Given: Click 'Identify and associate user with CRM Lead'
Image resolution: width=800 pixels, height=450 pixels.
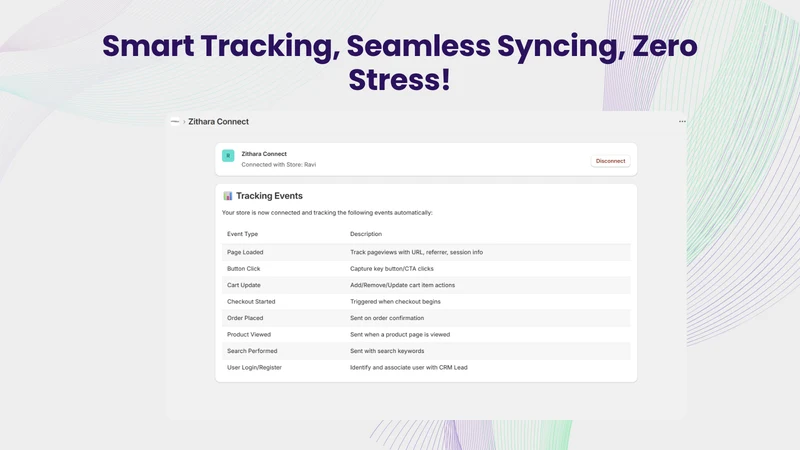Looking at the screenshot, I should coord(409,367).
